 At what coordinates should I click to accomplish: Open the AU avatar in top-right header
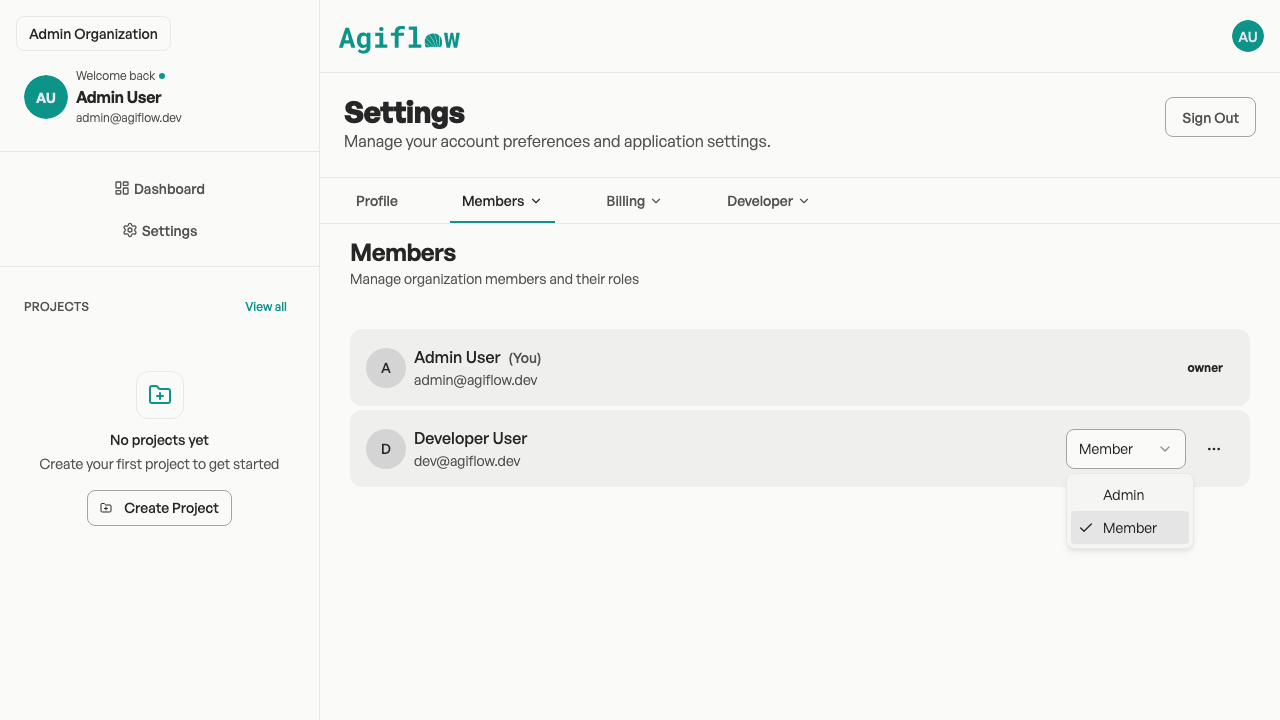click(x=1248, y=36)
